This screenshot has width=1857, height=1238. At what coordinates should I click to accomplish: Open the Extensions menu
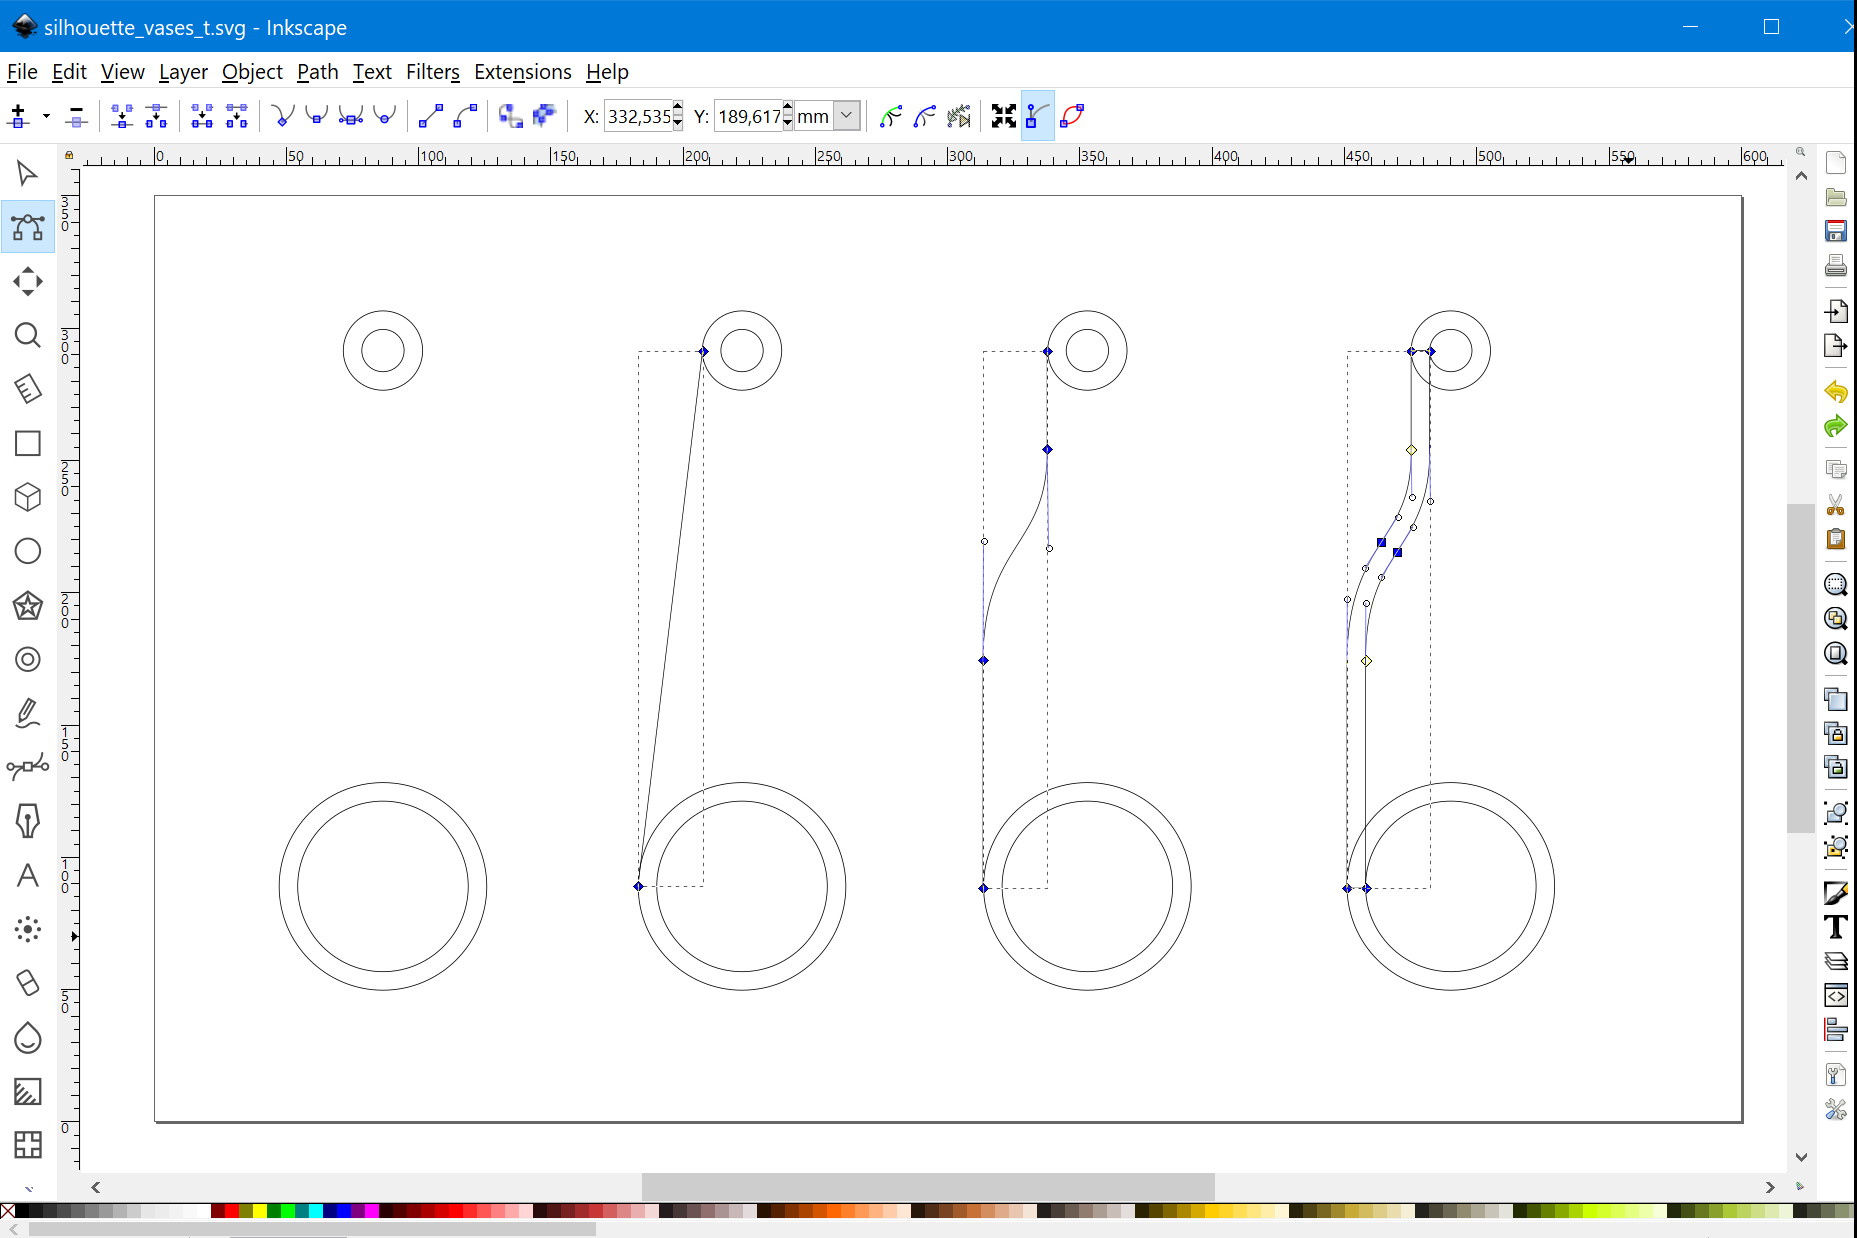[x=522, y=72]
